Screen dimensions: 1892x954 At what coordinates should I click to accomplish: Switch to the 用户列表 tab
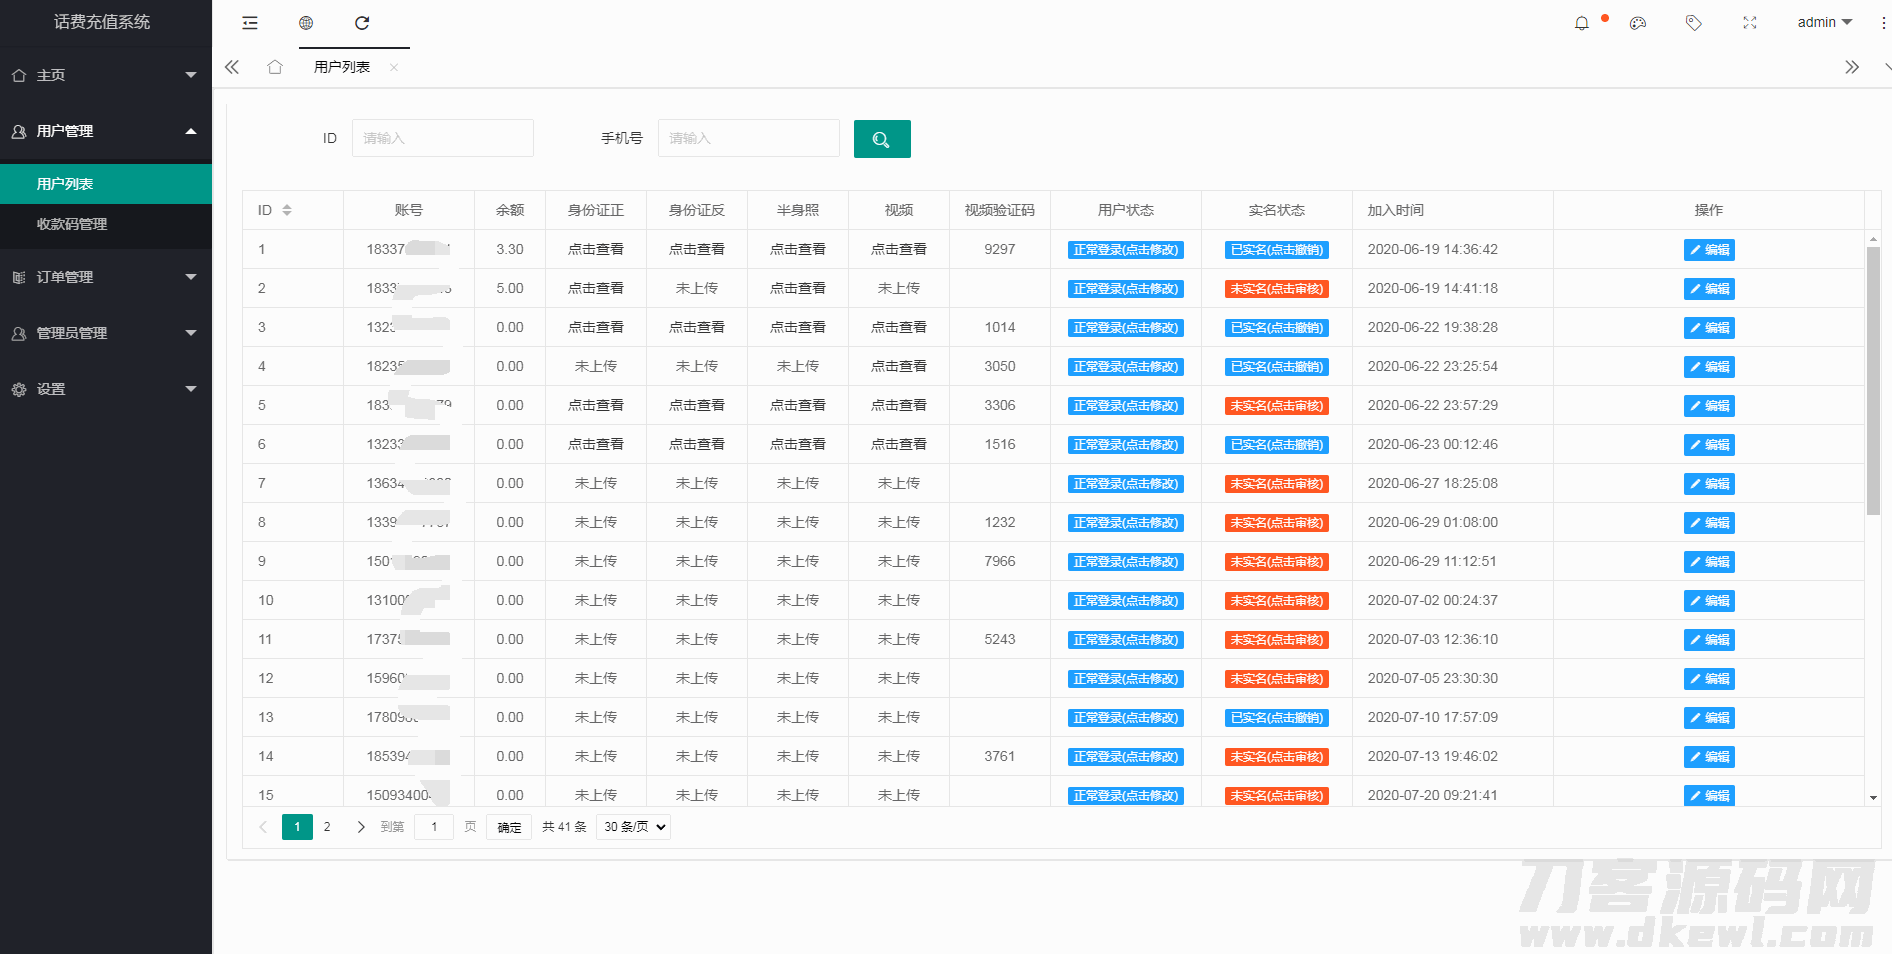[342, 67]
